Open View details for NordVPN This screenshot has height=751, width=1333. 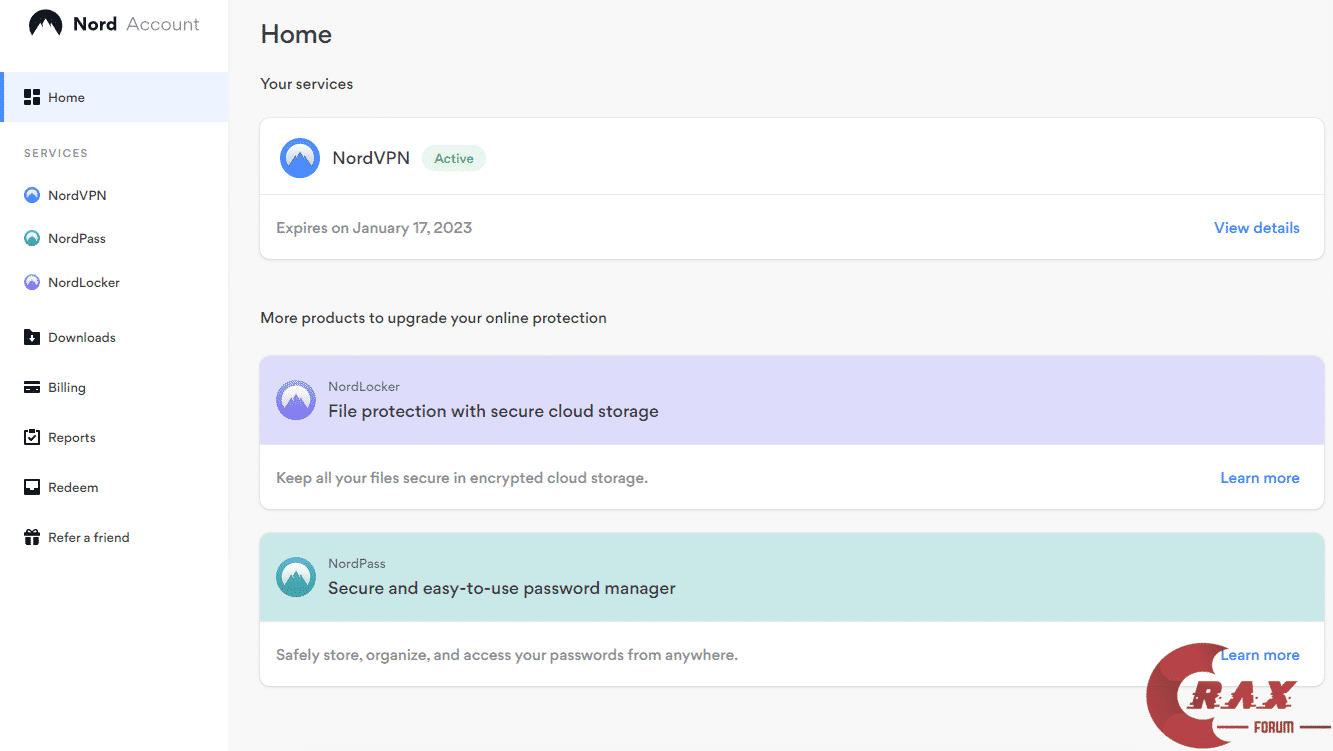pos(1256,228)
